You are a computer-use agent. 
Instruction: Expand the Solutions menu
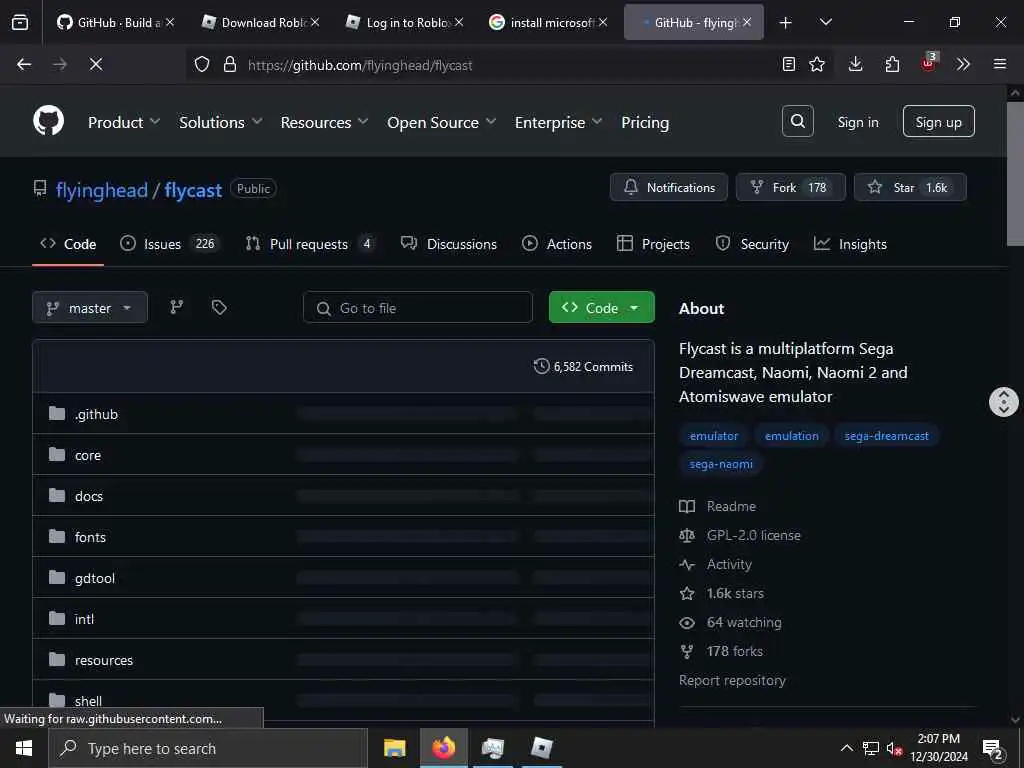click(x=220, y=122)
